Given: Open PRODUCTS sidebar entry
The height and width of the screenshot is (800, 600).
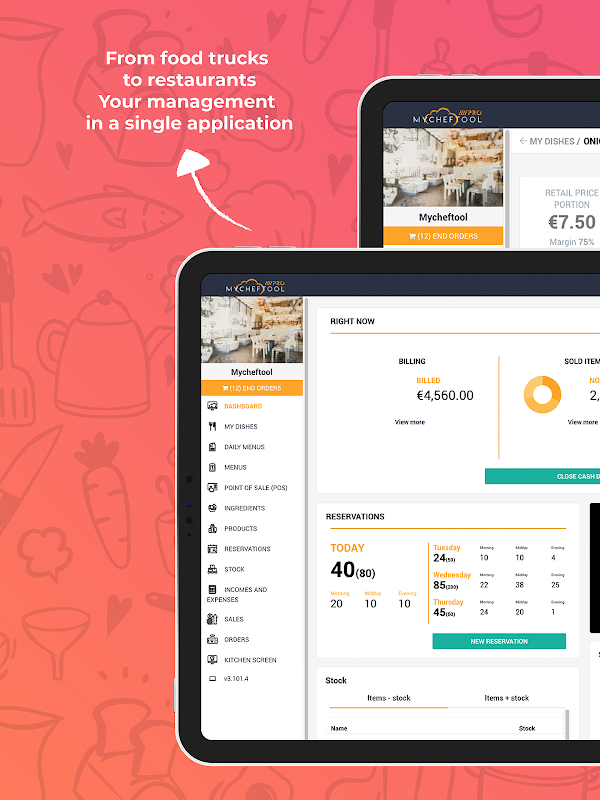Looking at the screenshot, I should pyautogui.click(x=241, y=529).
